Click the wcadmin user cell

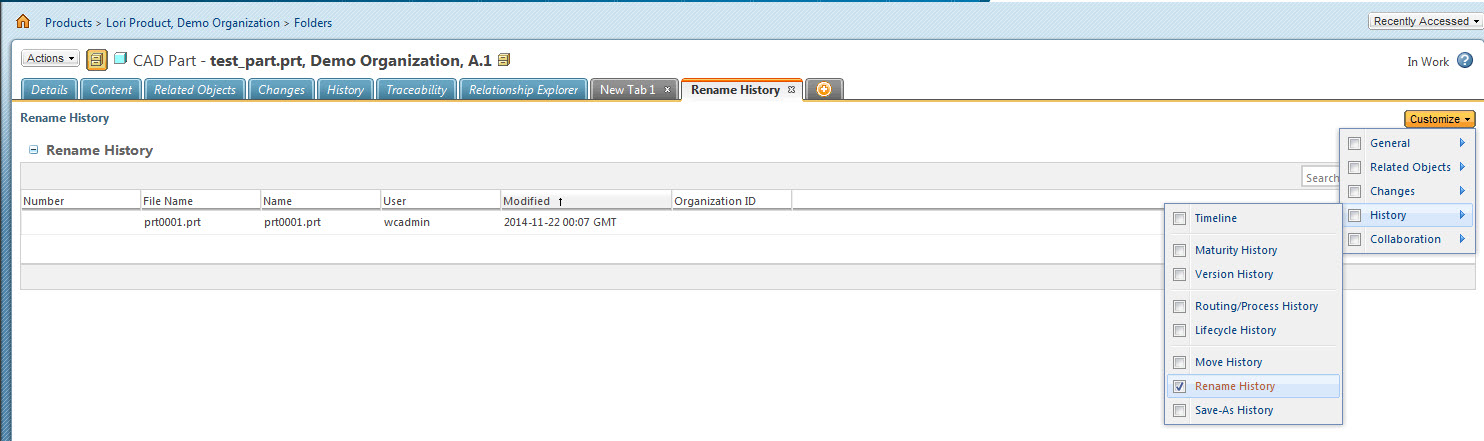point(407,222)
